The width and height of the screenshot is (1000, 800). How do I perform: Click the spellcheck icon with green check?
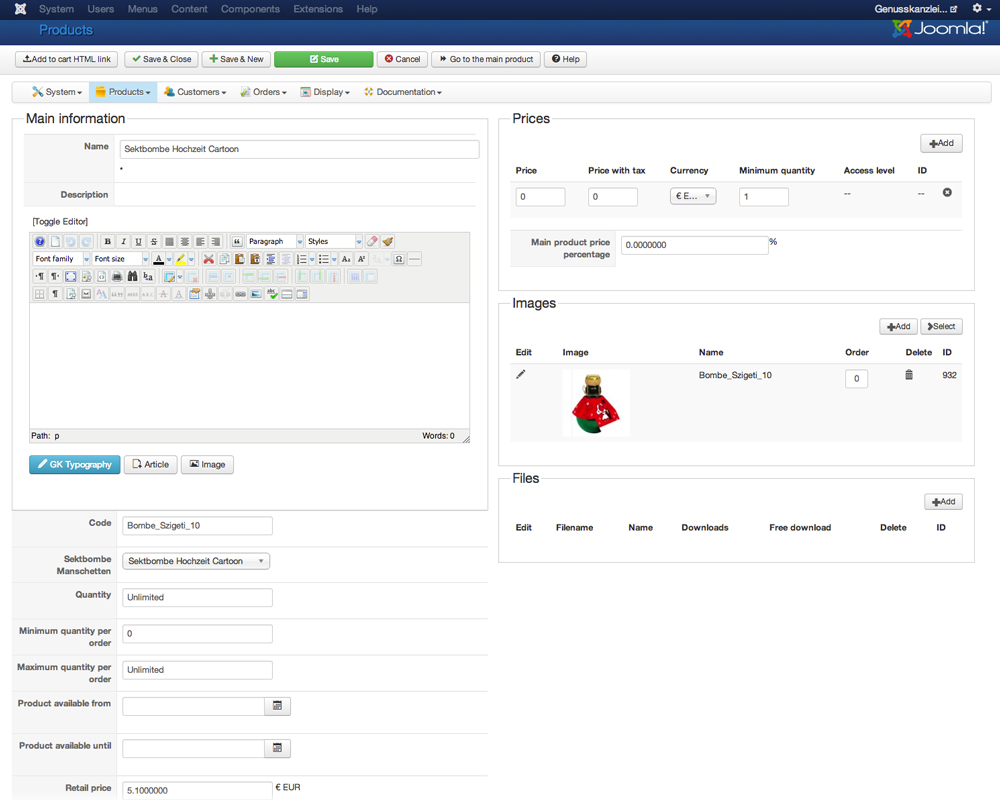(272, 294)
